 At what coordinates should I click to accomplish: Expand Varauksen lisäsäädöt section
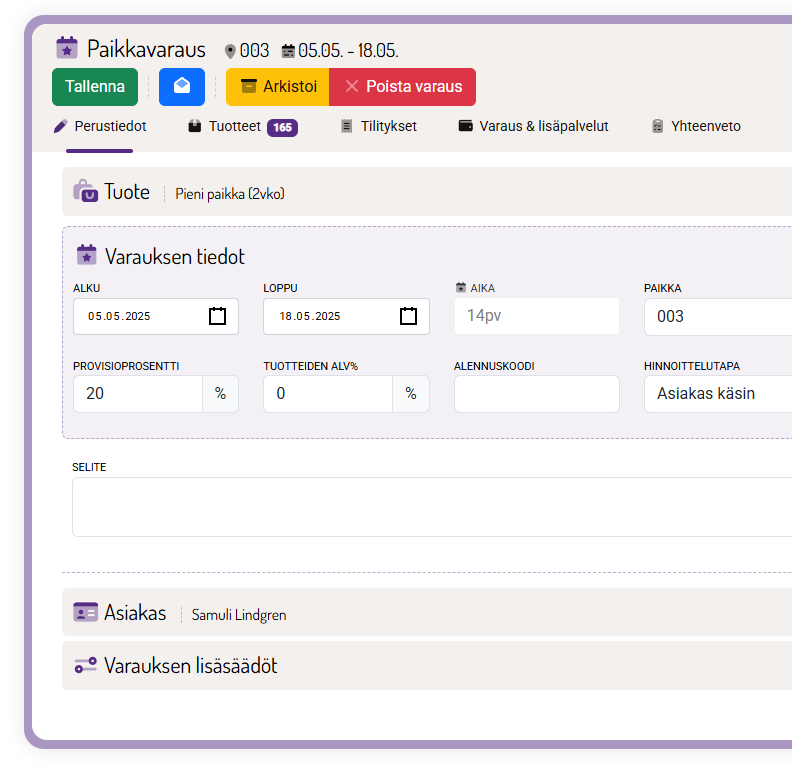click(x=190, y=665)
